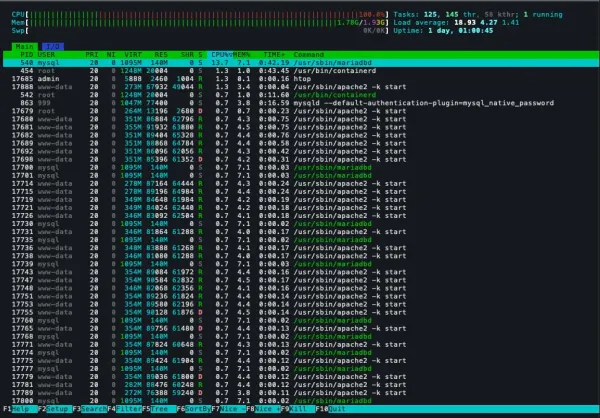Sort by the PID column header

pos(27,55)
